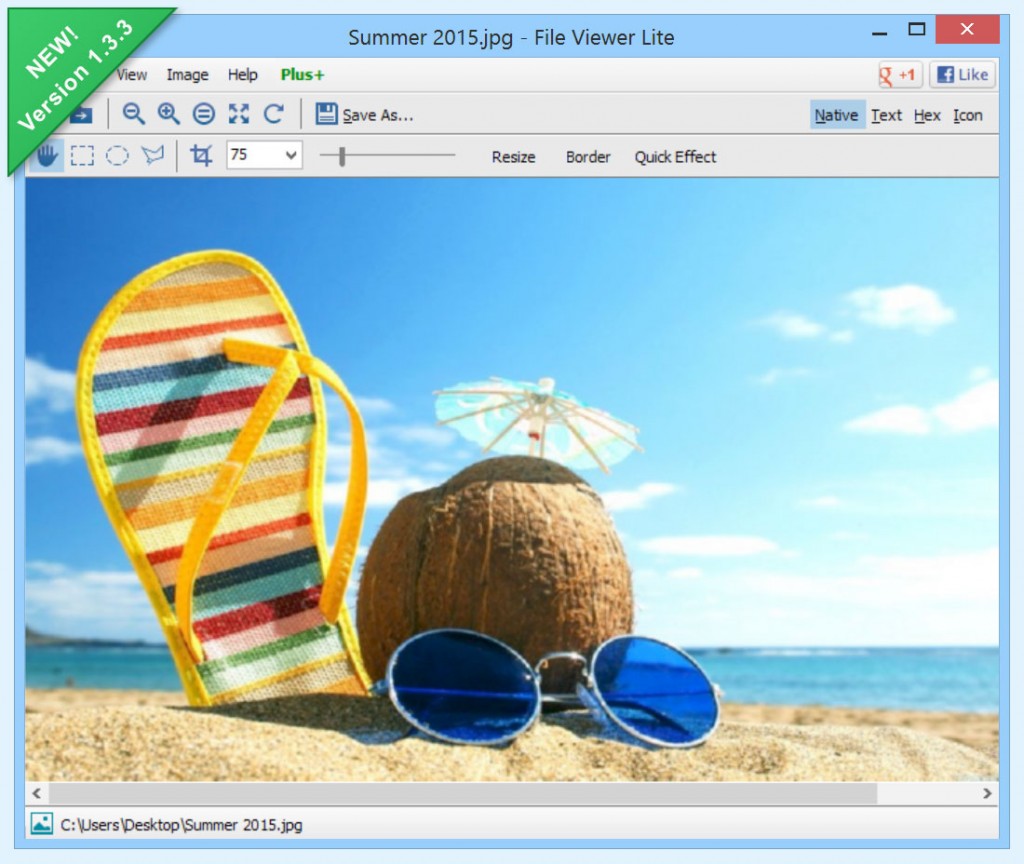The height and width of the screenshot is (864, 1024).
Task: Select the Hand pan tool
Action: click(x=45, y=155)
